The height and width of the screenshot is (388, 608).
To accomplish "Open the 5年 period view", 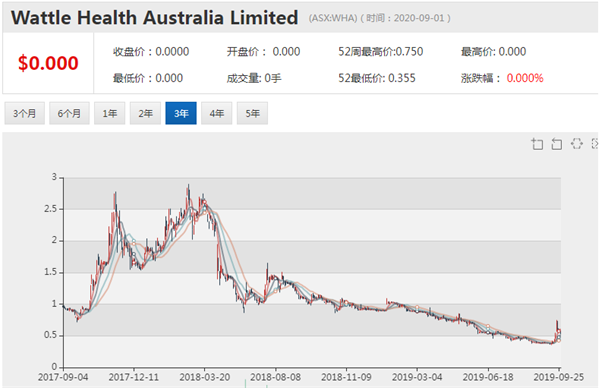I will 252,113.
